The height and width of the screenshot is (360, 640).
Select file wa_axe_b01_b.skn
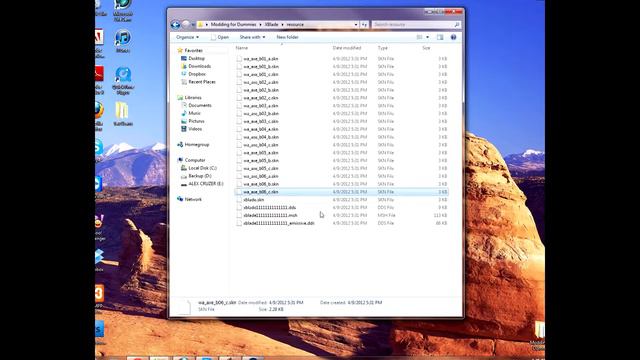coord(261,67)
